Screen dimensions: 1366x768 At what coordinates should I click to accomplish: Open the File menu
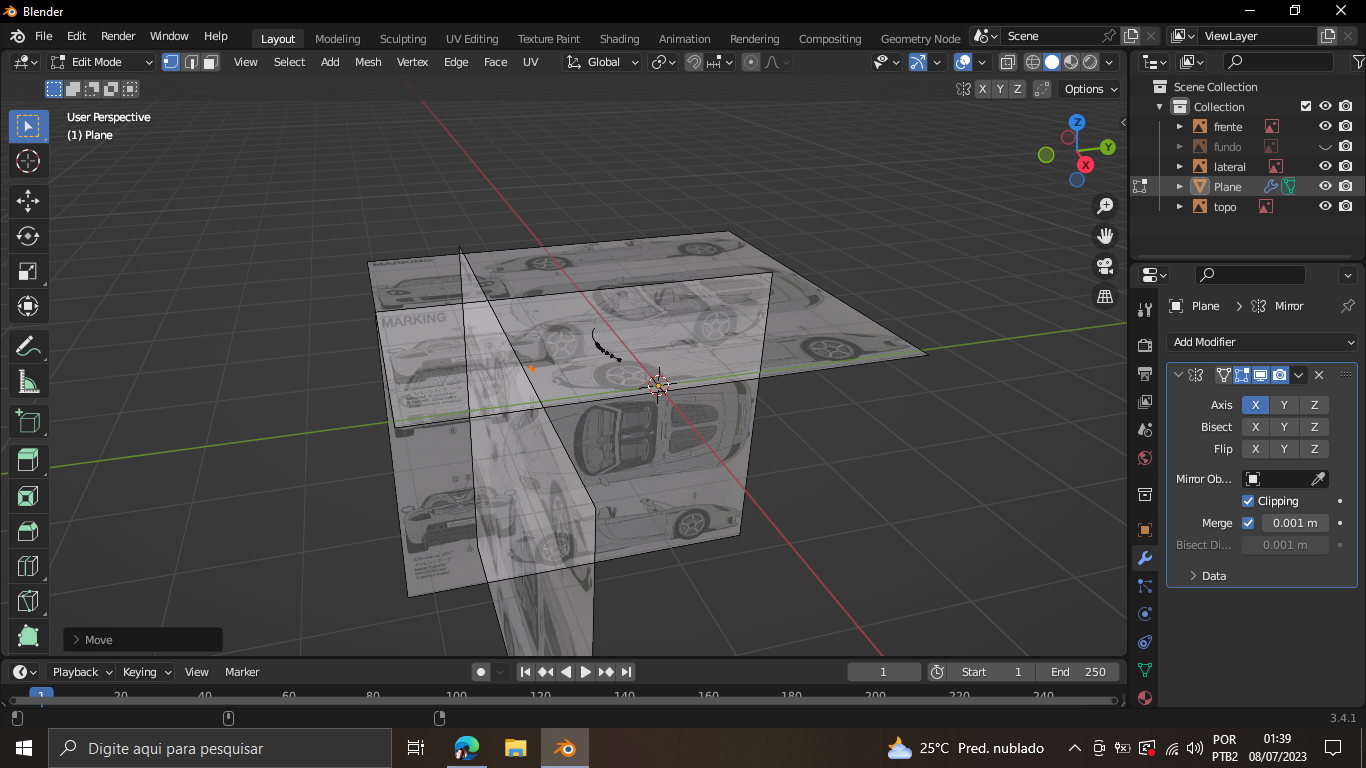(44, 36)
